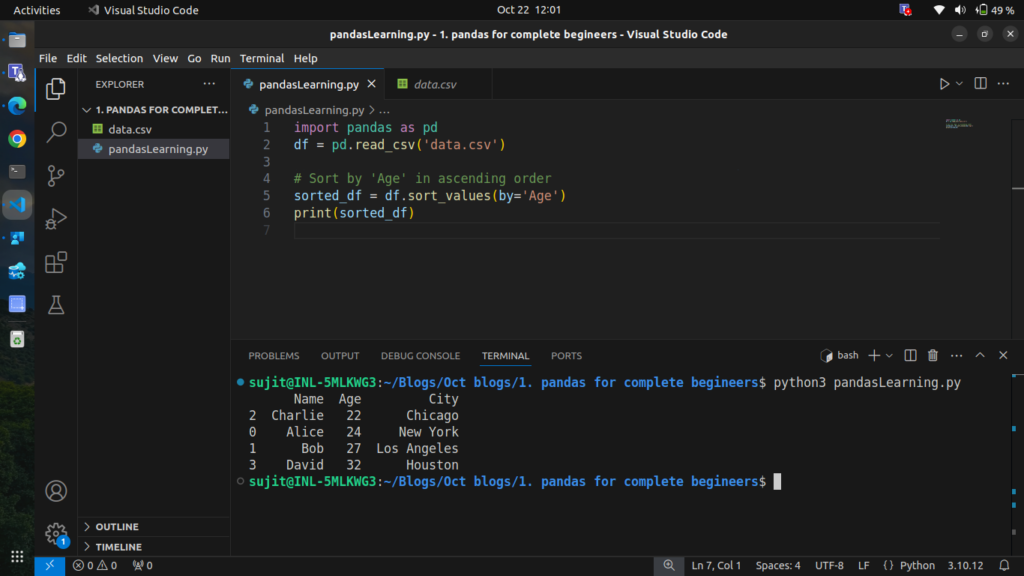
Task: Split the editor right
Action: (x=980, y=84)
